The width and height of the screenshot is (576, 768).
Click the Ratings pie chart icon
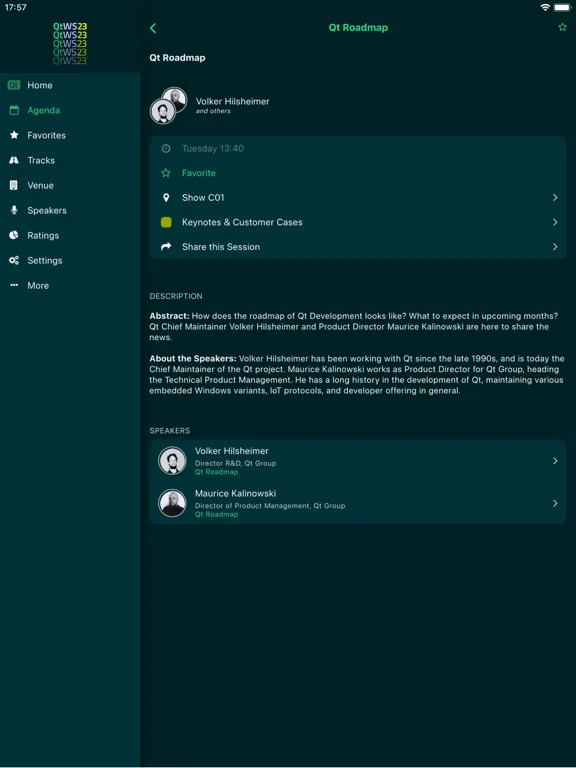click(x=14, y=235)
